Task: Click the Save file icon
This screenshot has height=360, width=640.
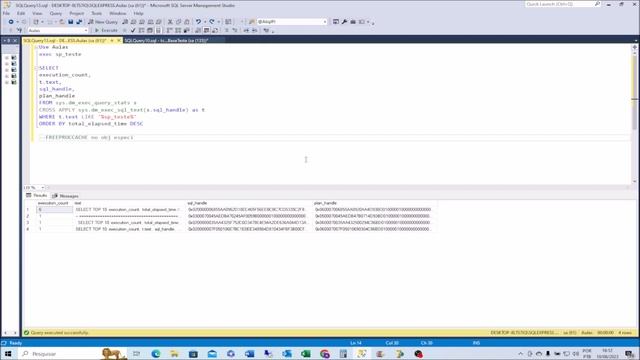Action: 71,22
